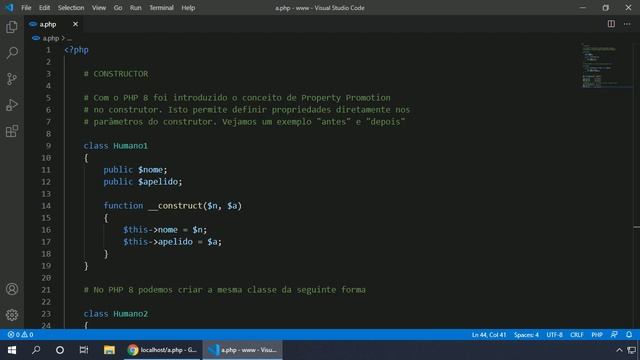Click the # CONSTRUCTOR comment

pyautogui.click(x=116, y=74)
